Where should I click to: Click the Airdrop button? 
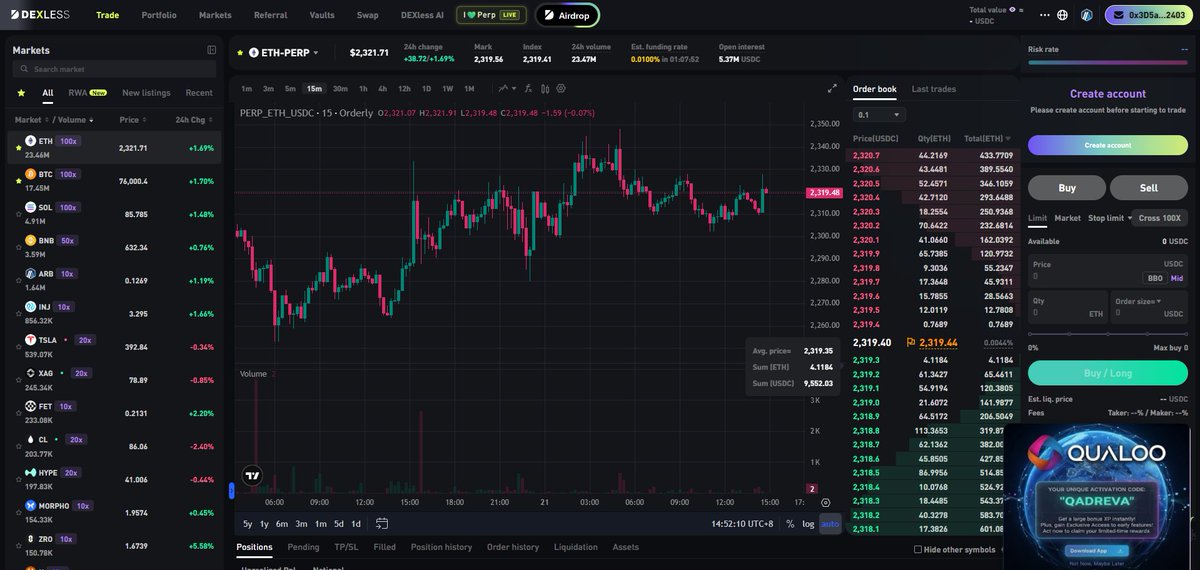[x=567, y=15]
